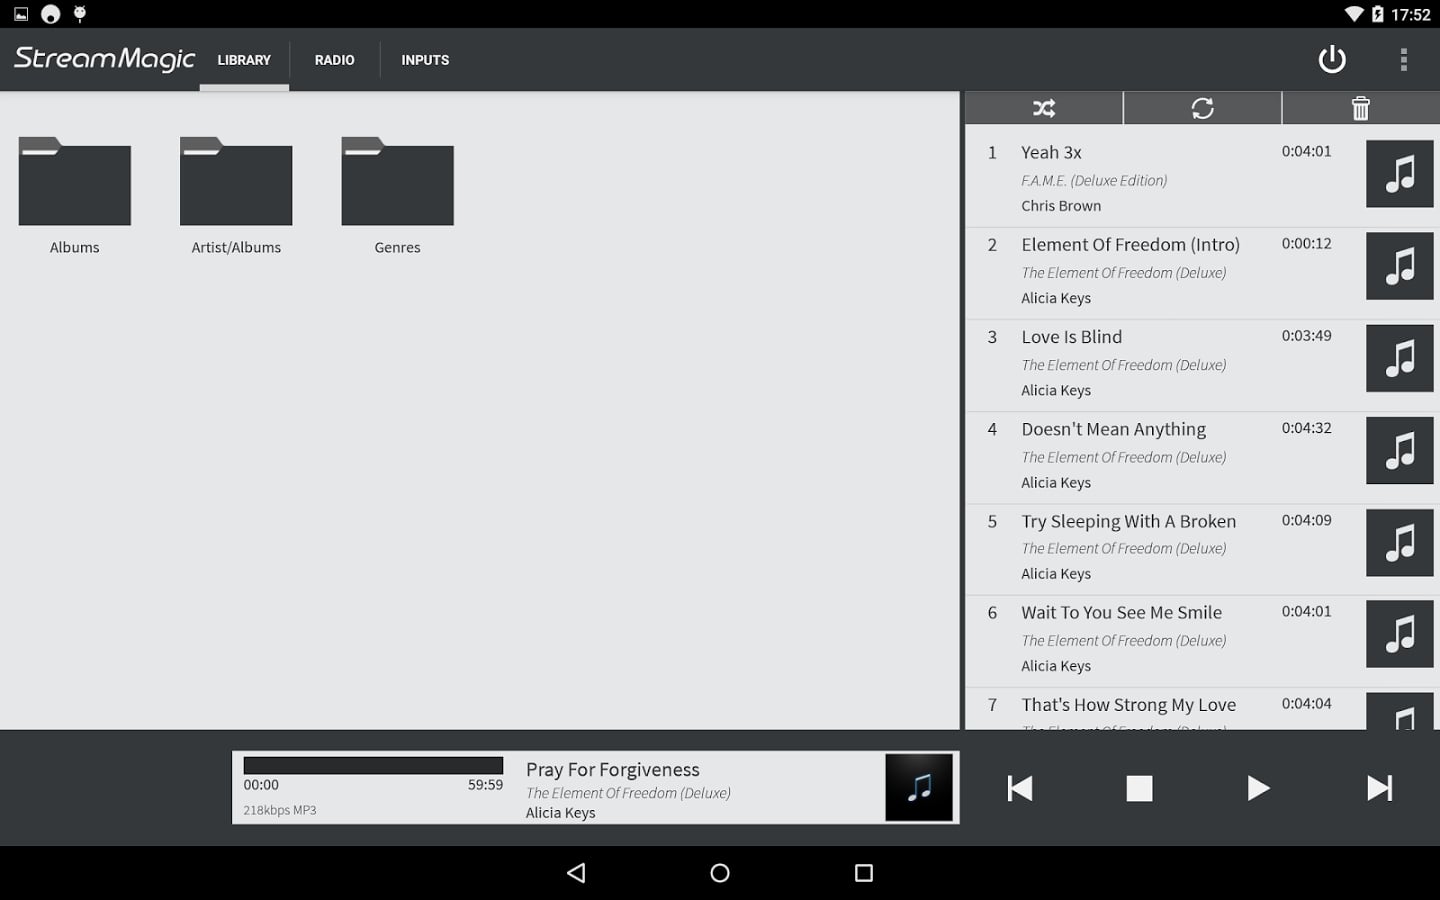Screen dimensions: 1440x900
Task: Tap the Wi-Fi status icon
Action: click(x=1354, y=14)
